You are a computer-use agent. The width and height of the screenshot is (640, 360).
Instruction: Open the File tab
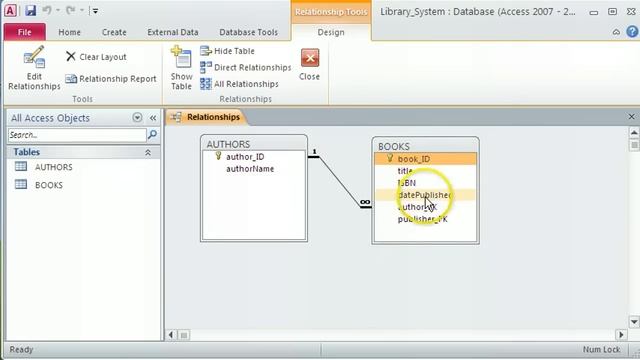[x=24, y=32]
